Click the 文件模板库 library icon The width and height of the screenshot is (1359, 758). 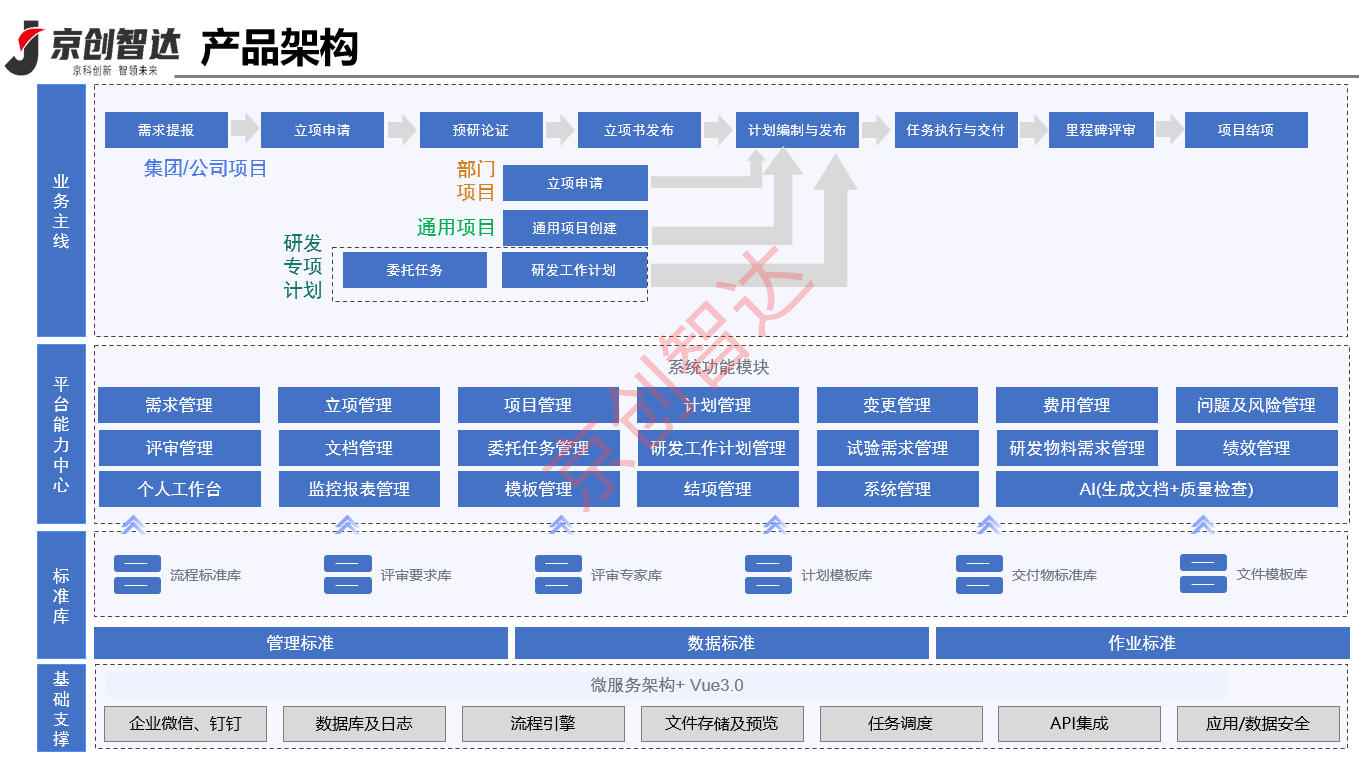tap(1203, 571)
